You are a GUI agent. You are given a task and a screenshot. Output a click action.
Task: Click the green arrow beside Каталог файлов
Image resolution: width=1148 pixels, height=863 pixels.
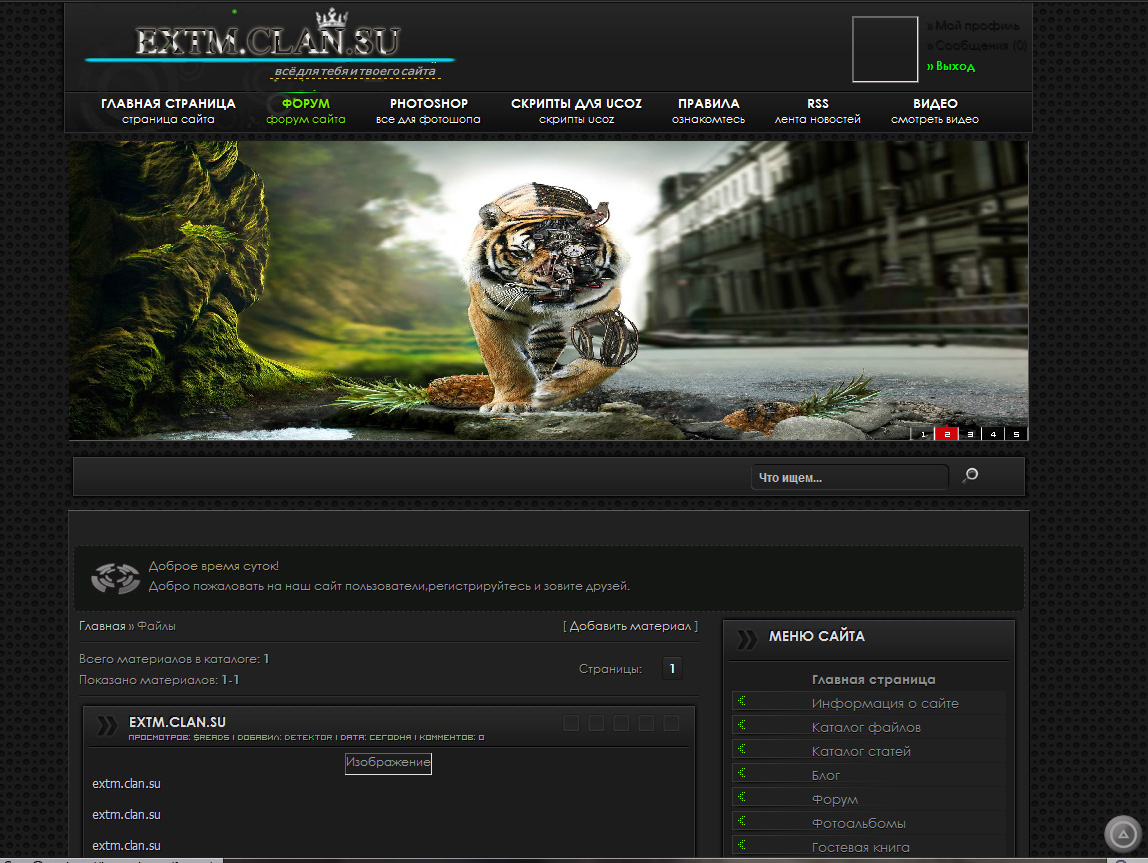pyautogui.click(x=742, y=726)
